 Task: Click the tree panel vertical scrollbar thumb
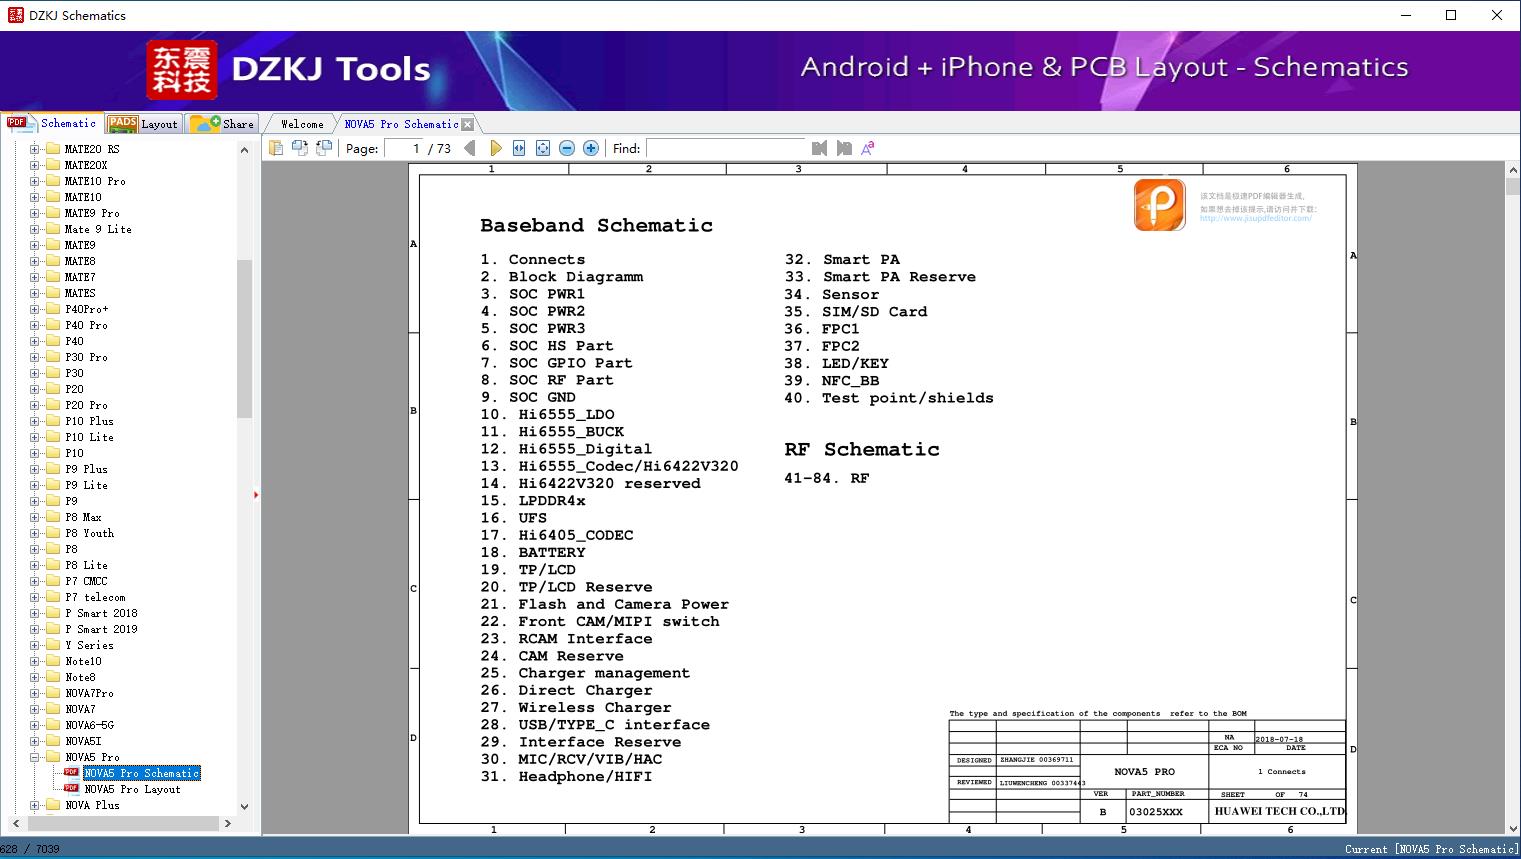click(x=244, y=338)
